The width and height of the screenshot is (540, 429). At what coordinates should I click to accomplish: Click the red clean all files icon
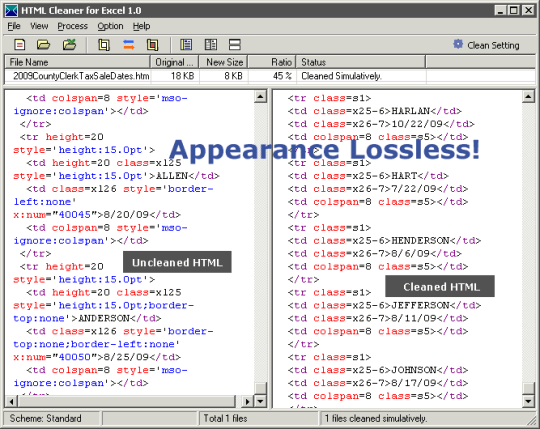152,45
